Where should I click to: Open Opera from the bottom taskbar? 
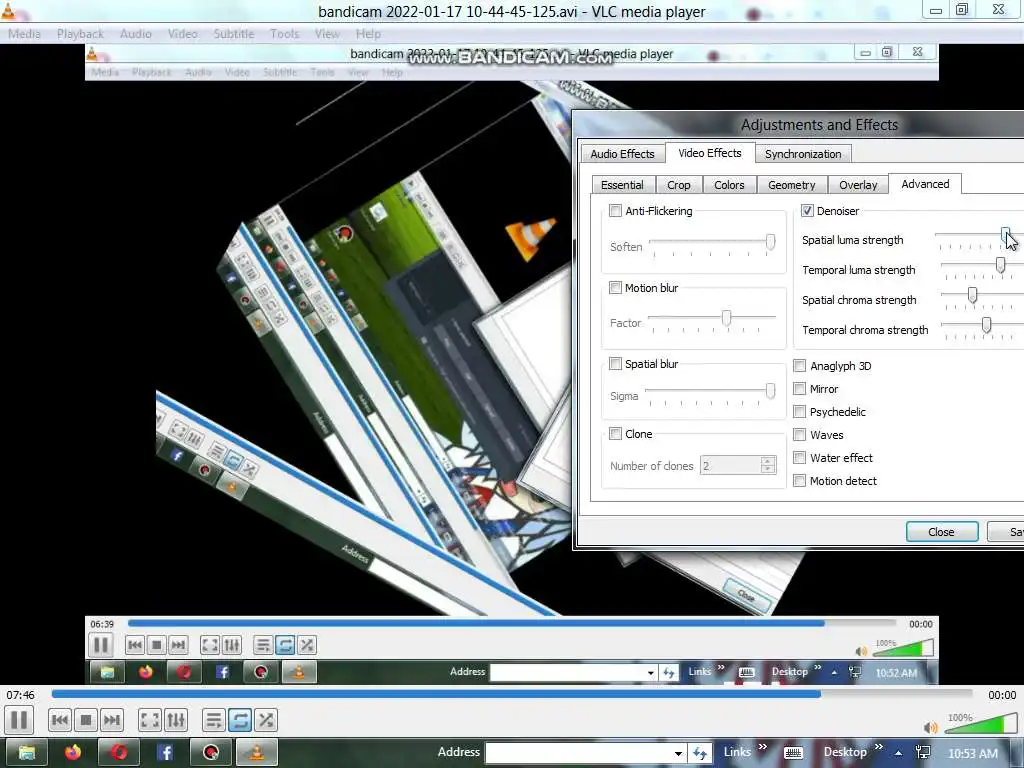[119, 752]
